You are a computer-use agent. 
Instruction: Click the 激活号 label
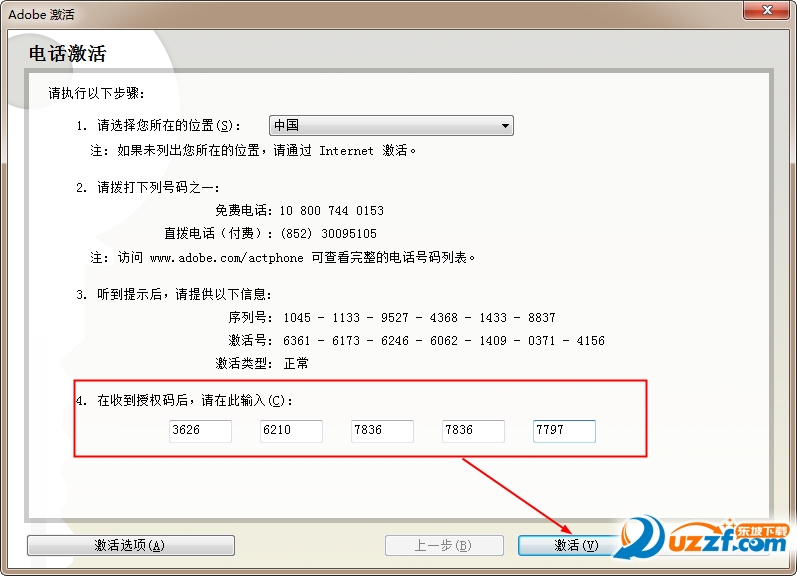pos(250,341)
